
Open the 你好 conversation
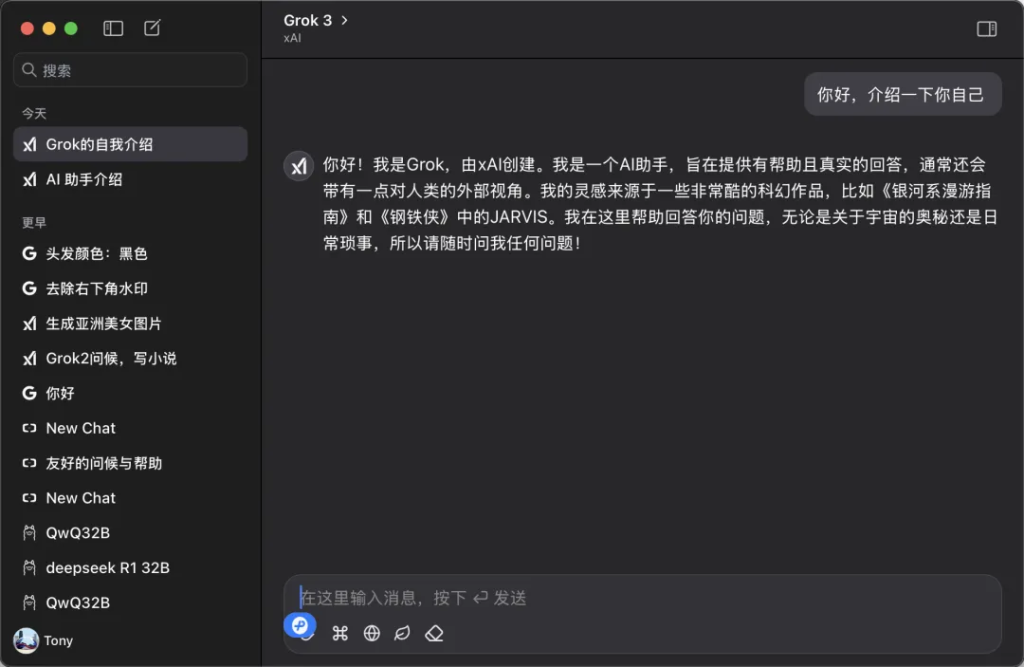(130, 393)
